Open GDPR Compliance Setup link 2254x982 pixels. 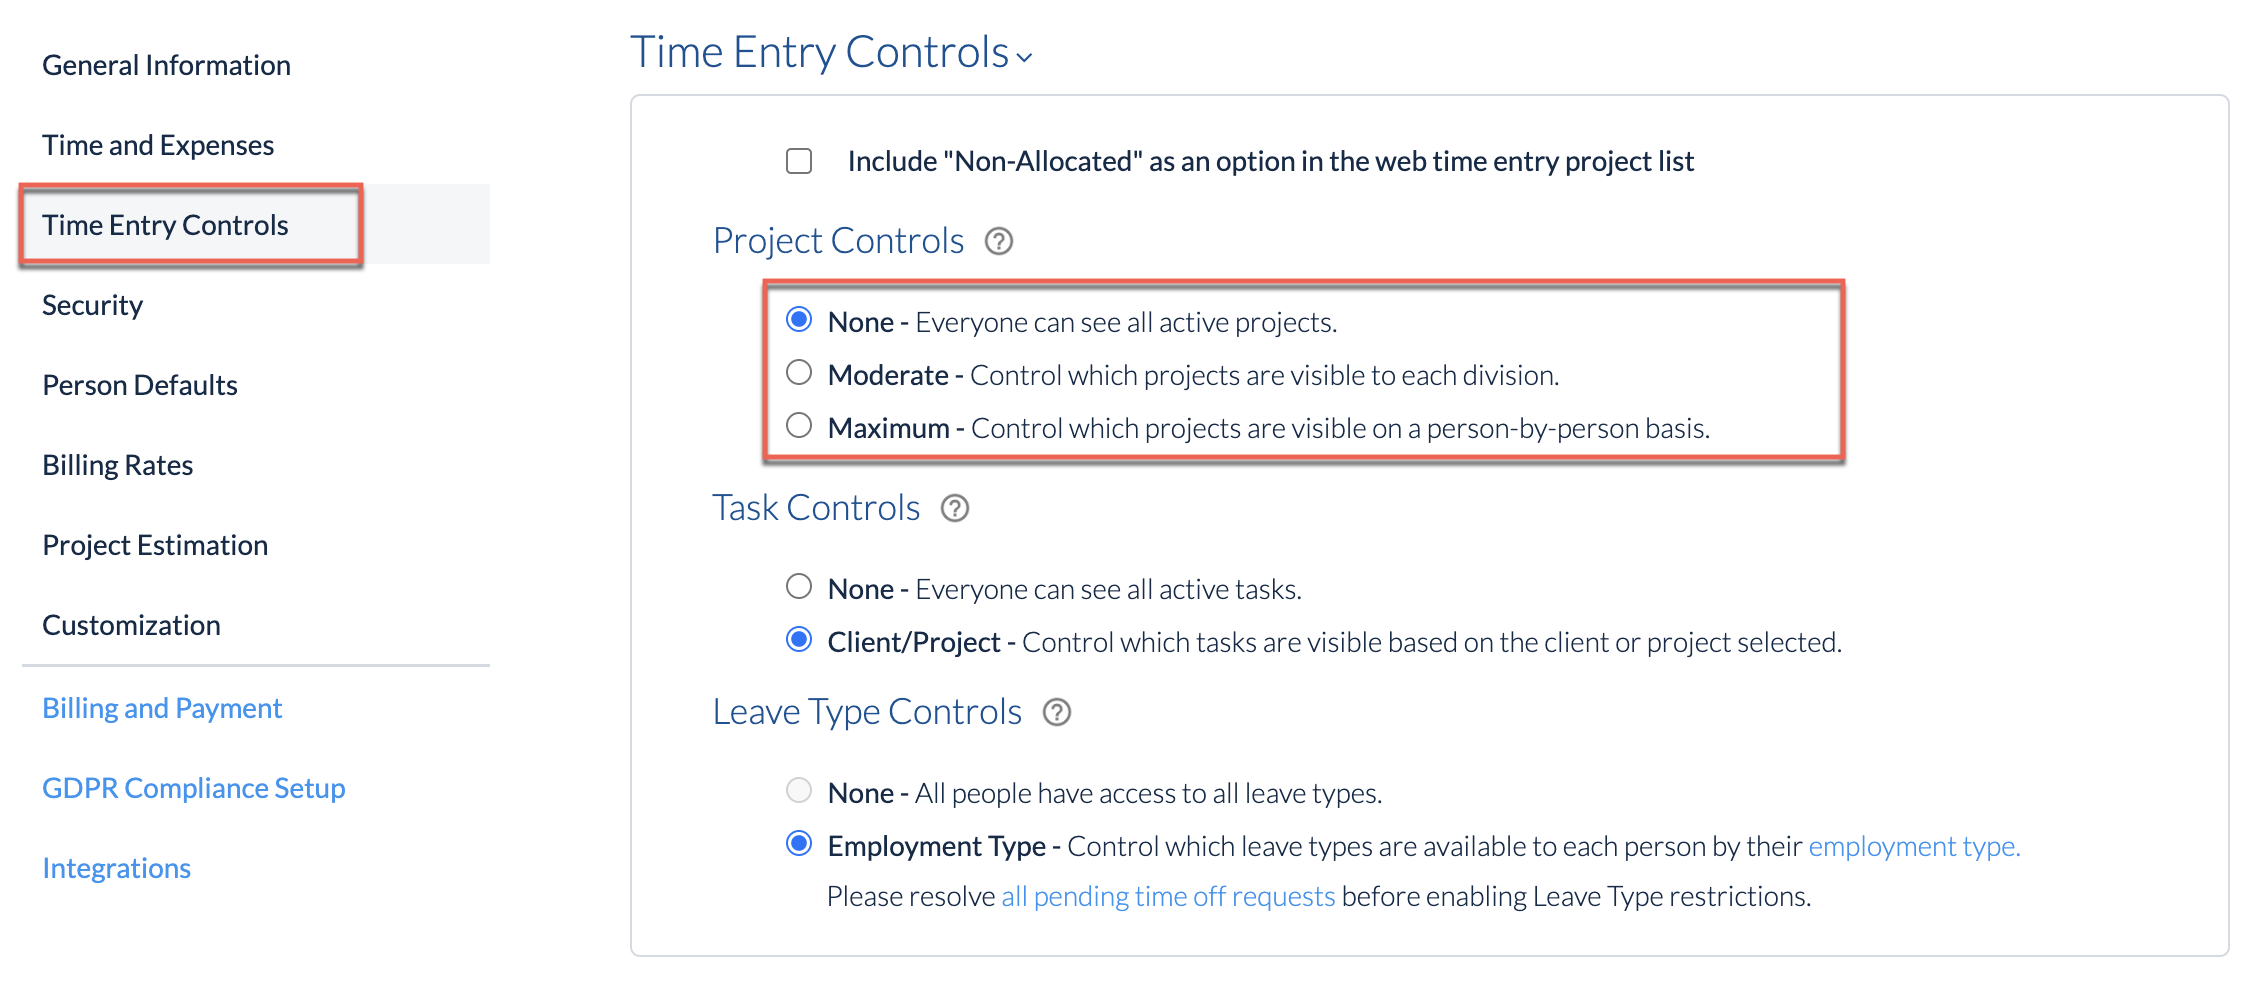click(194, 788)
